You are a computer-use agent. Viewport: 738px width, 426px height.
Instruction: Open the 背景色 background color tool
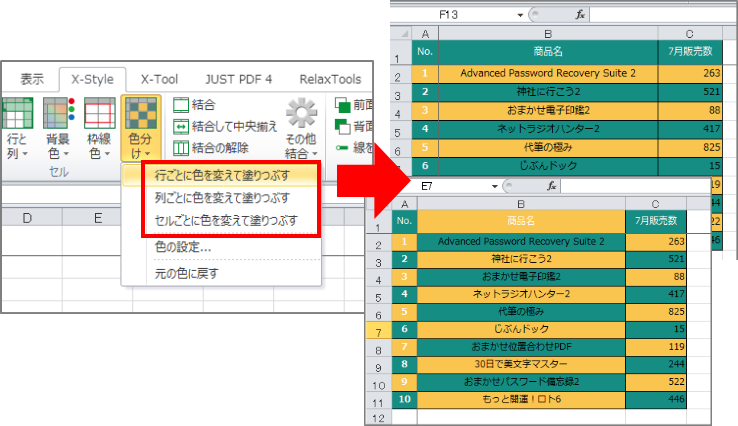tap(58, 128)
